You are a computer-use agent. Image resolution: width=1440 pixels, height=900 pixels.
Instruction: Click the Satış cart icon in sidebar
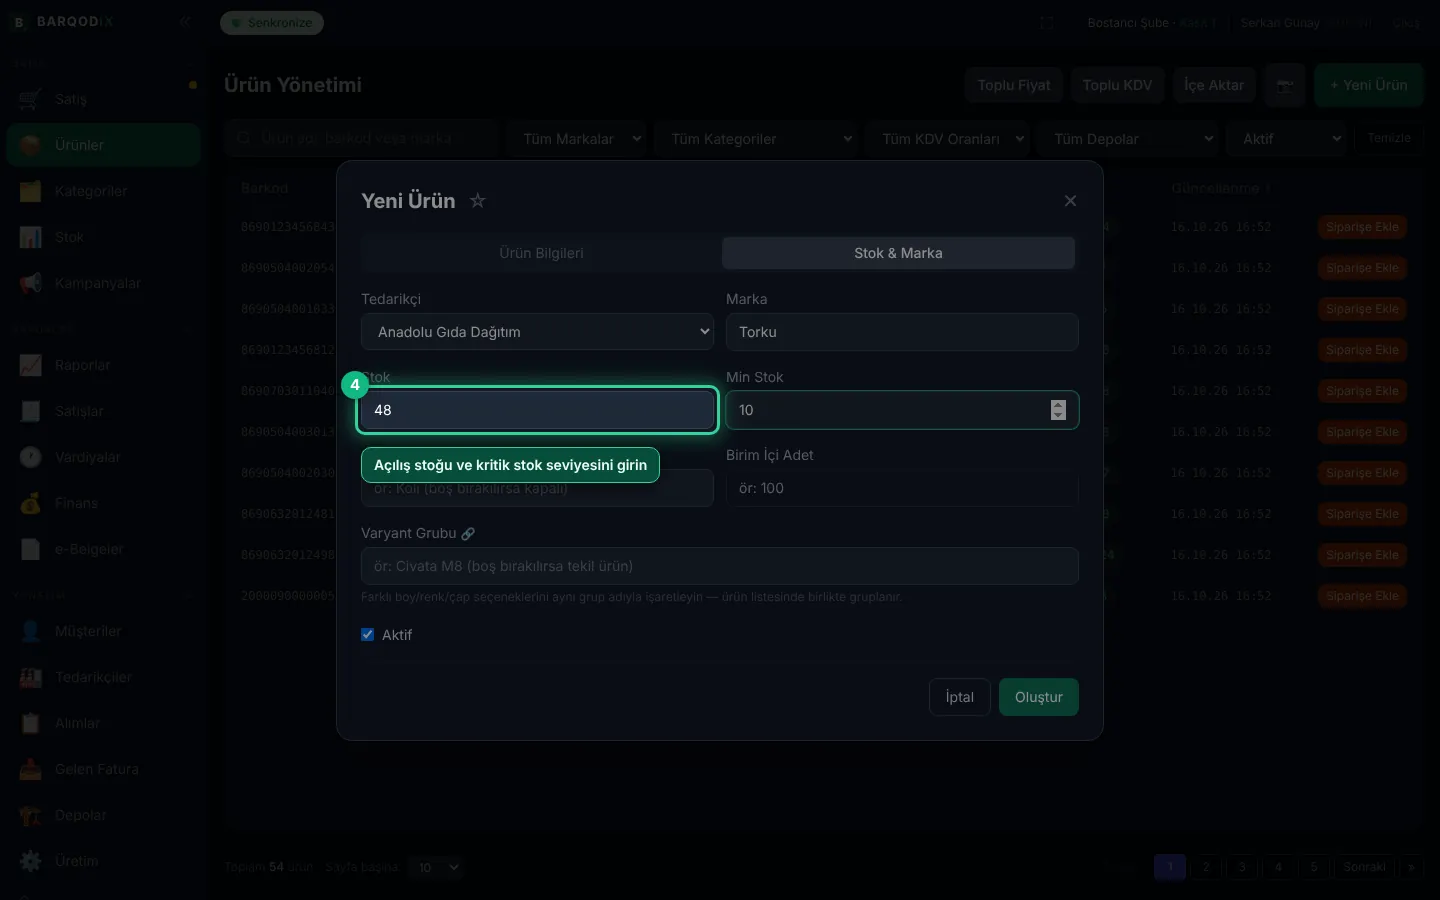pos(30,99)
